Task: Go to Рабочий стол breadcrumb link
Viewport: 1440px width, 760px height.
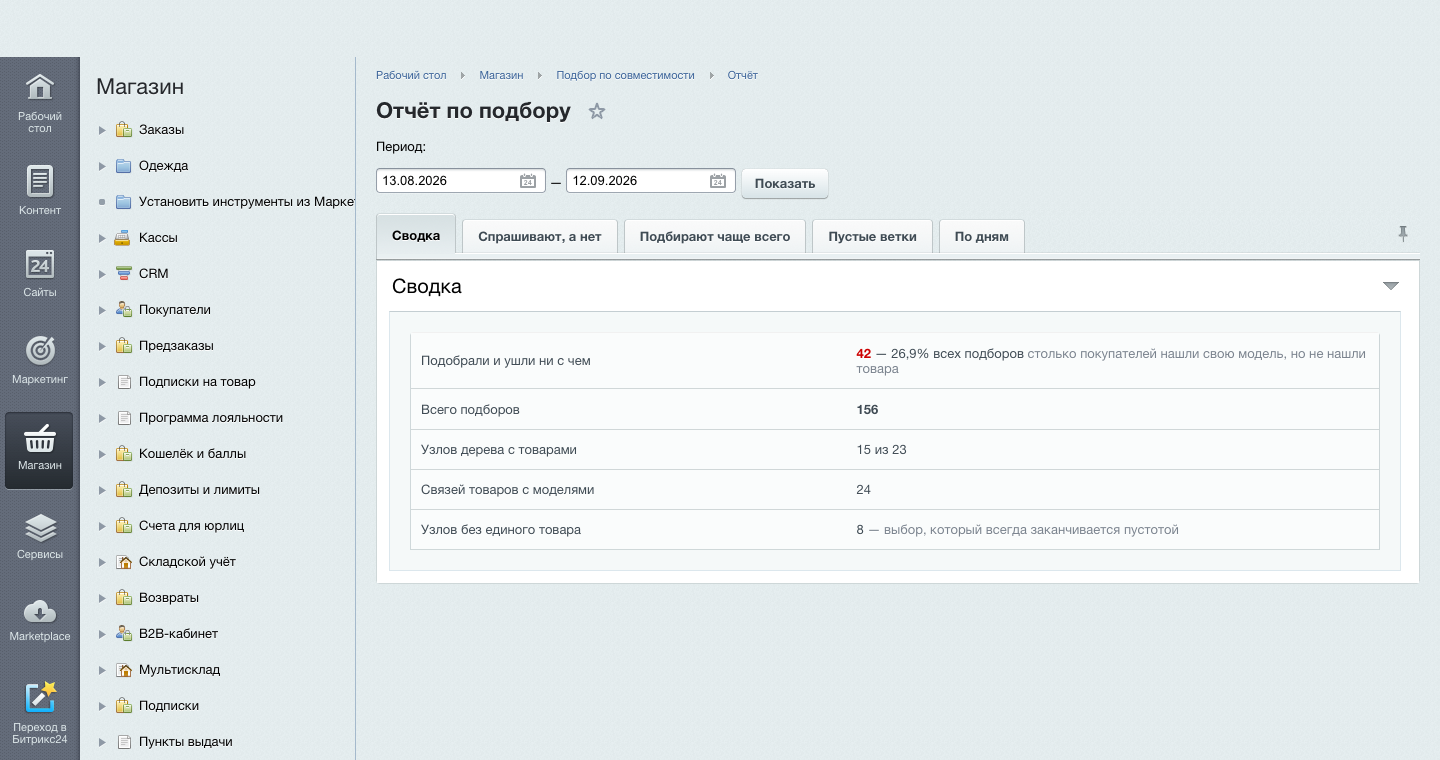Action: (411, 75)
